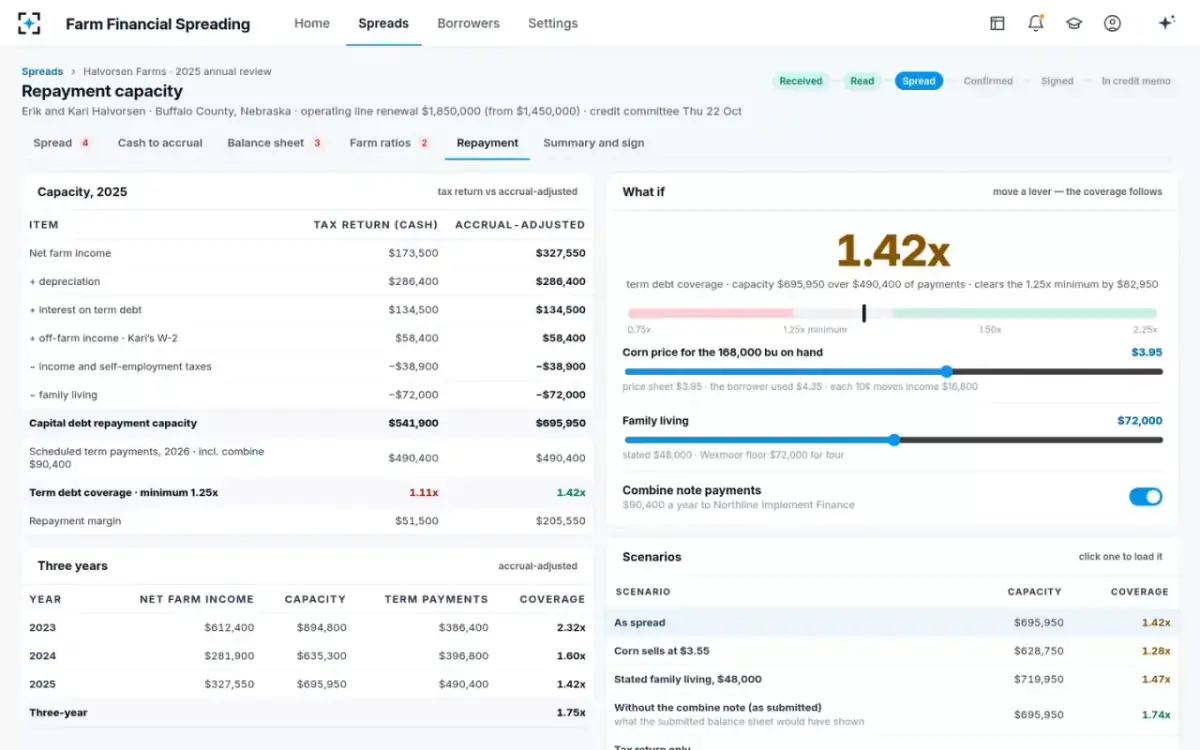Image resolution: width=1200 pixels, height=750 pixels.
Task: Load the Stated family living, $48,000 scenario
Action: tap(892, 679)
